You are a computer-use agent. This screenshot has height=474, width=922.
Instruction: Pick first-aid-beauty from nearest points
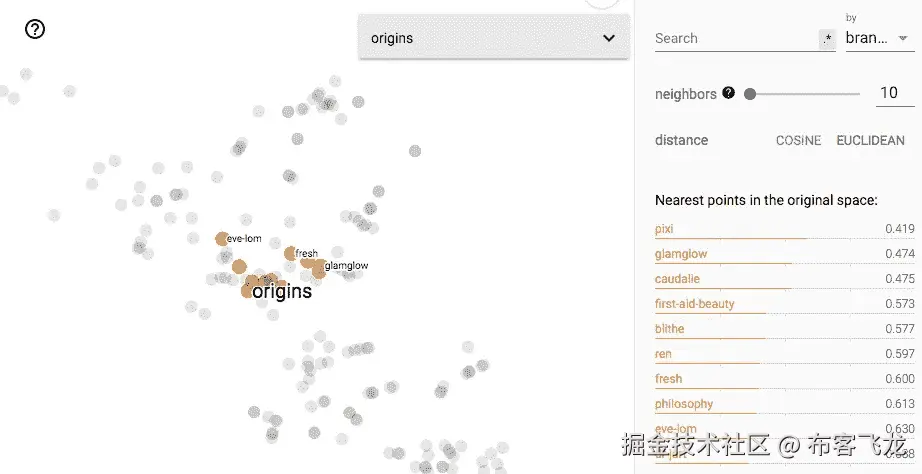click(694, 304)
